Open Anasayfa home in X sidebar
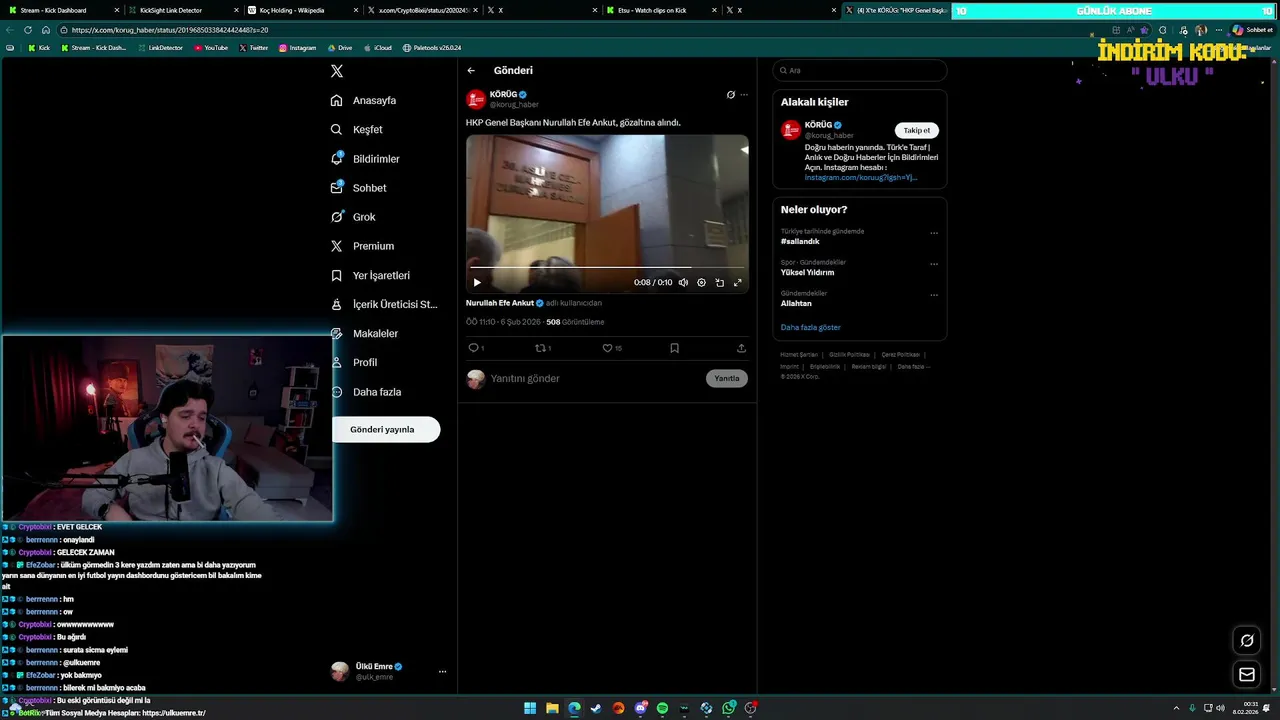Image resolution: width=1280 pixels, height=720 pixels. (x=364, y=100)
